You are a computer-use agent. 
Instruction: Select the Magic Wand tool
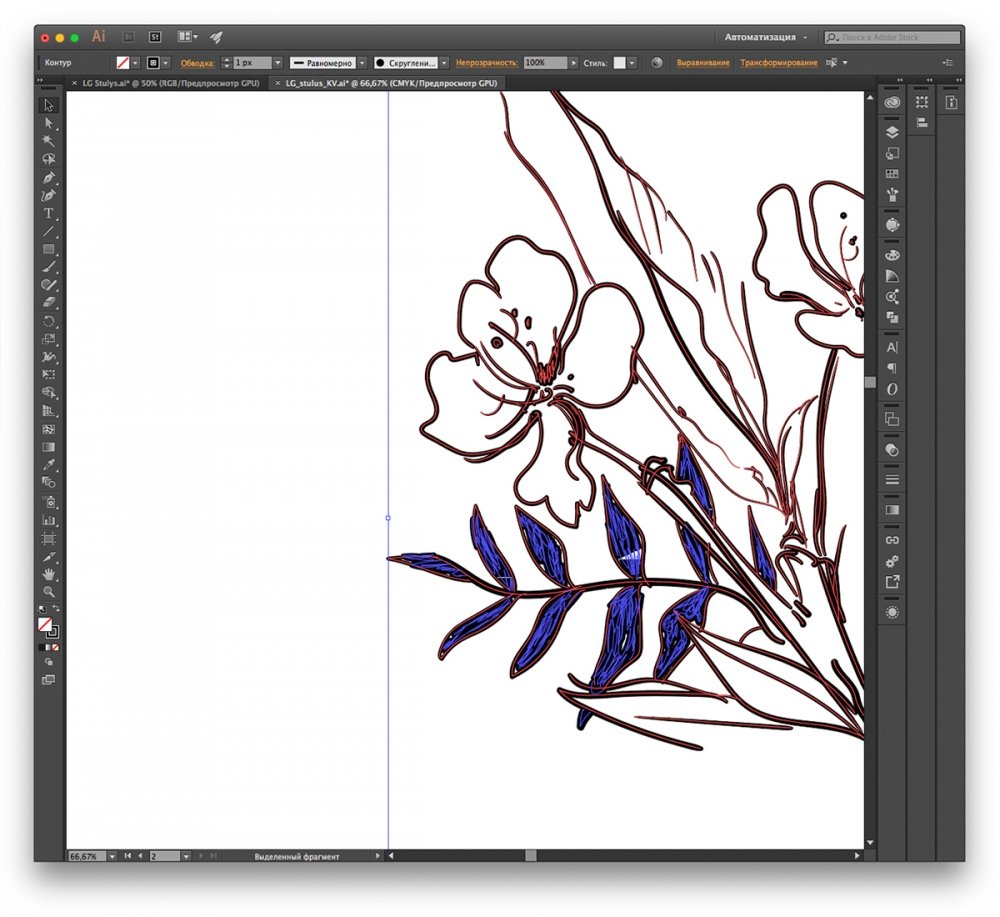tap(48, 141)
